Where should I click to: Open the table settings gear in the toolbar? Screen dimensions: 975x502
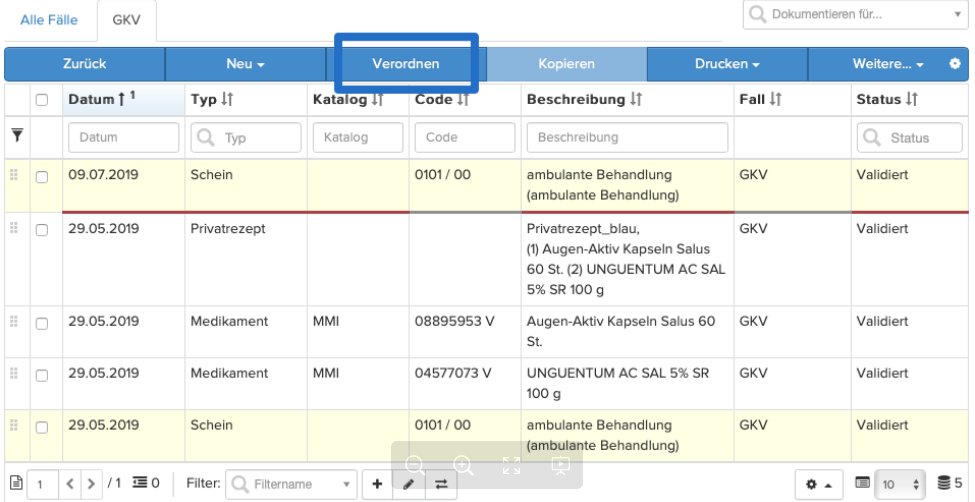click(954, 63)
